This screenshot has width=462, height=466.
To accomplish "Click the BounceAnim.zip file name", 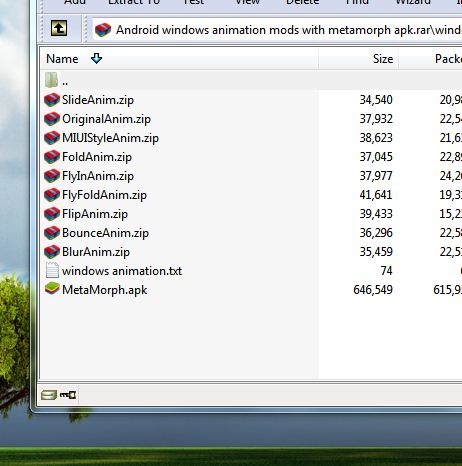I will click(105, 233).
